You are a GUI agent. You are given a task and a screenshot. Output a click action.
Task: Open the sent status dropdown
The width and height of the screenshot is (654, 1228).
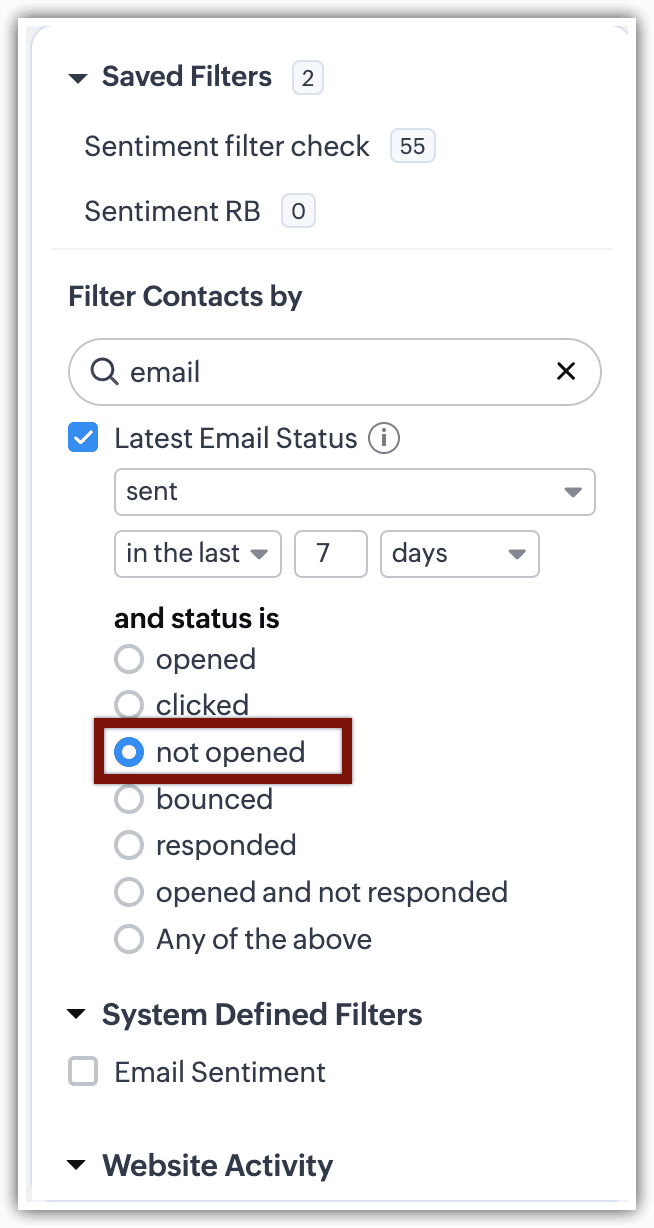[x=355, y=492]
